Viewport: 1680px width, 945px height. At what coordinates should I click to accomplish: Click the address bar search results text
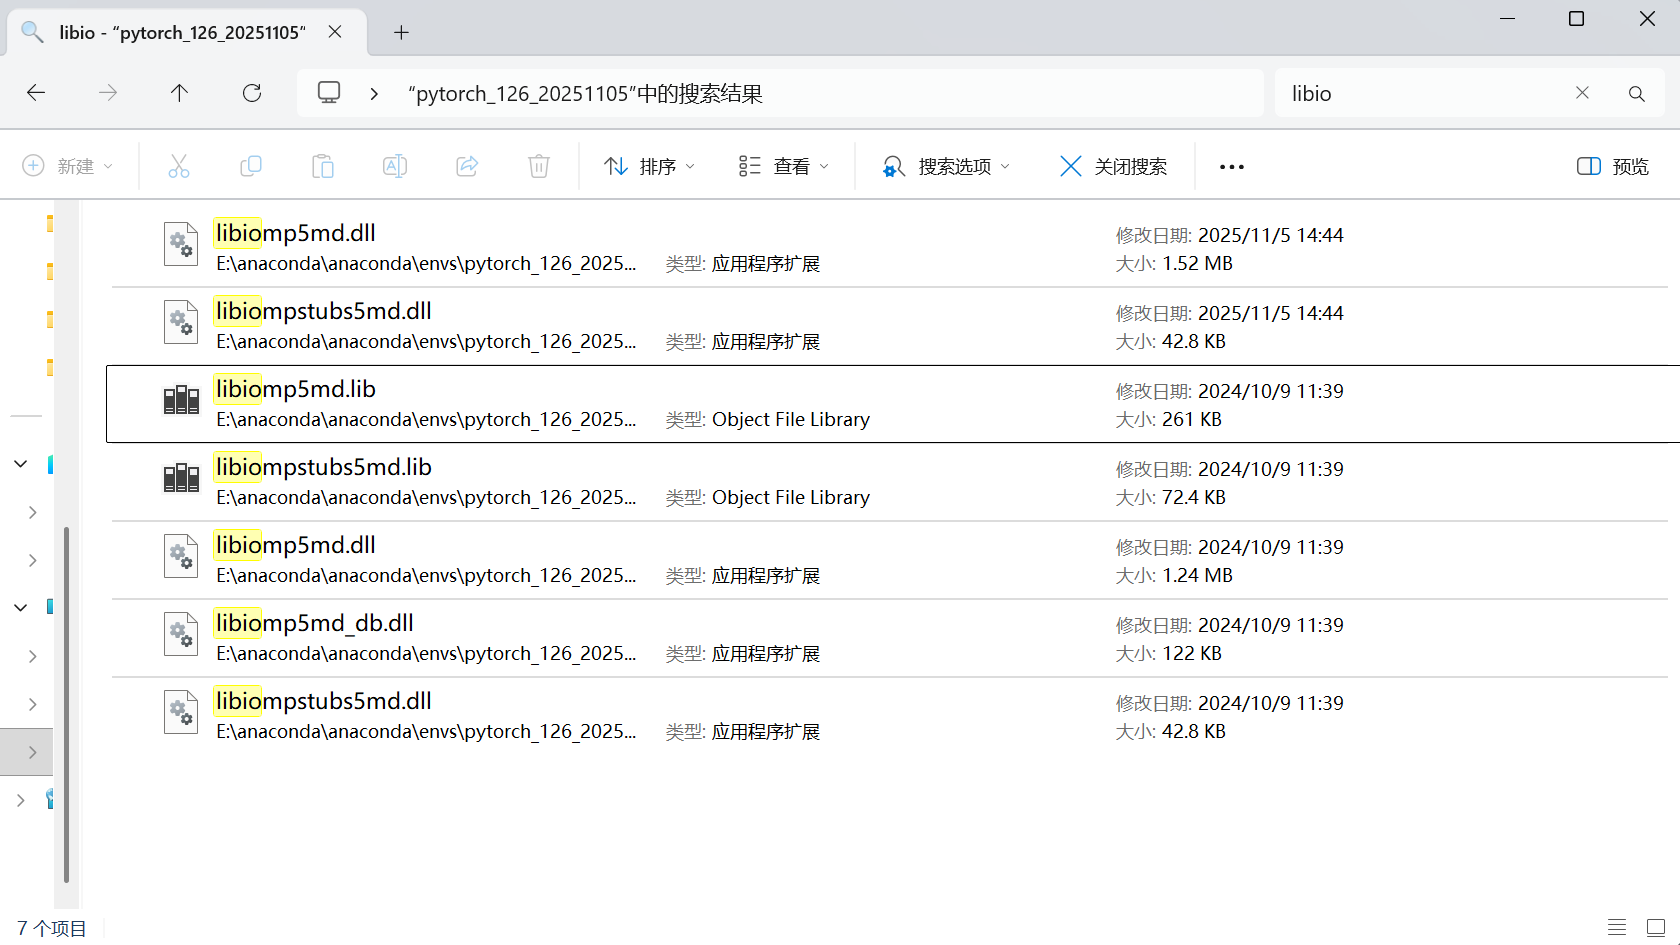585,93
